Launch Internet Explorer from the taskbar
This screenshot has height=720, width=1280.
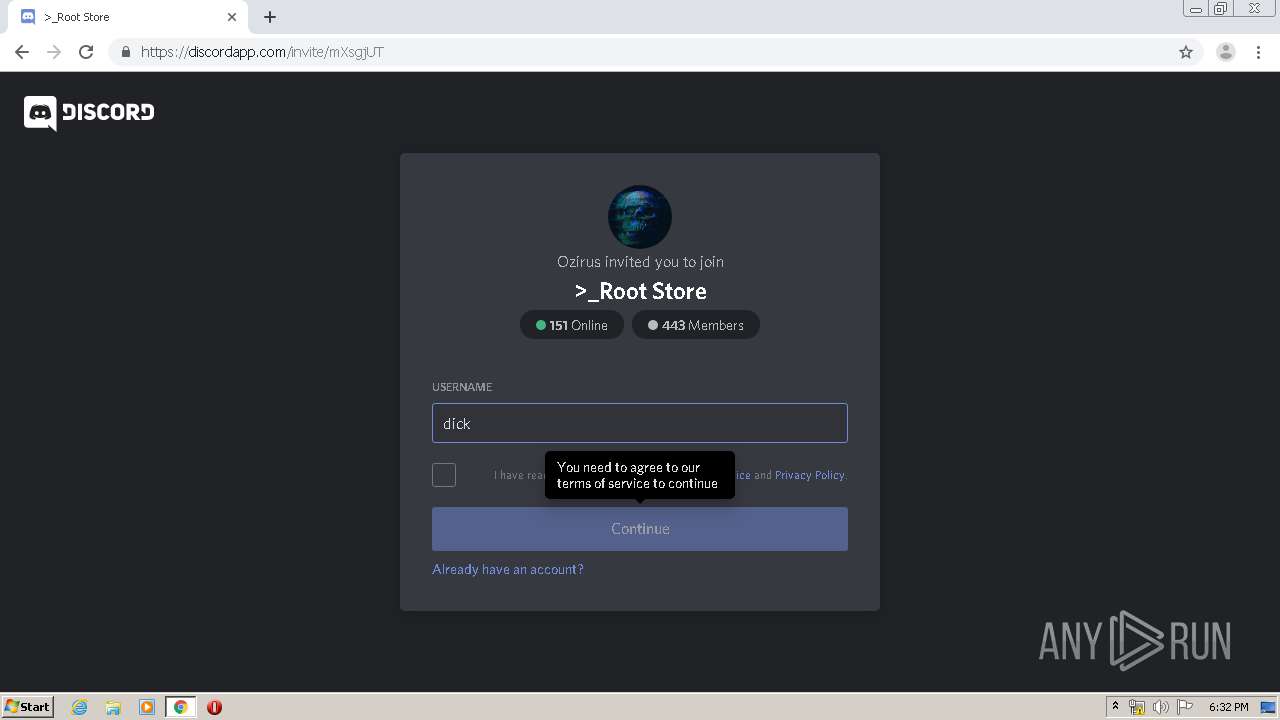pos(80,707)
